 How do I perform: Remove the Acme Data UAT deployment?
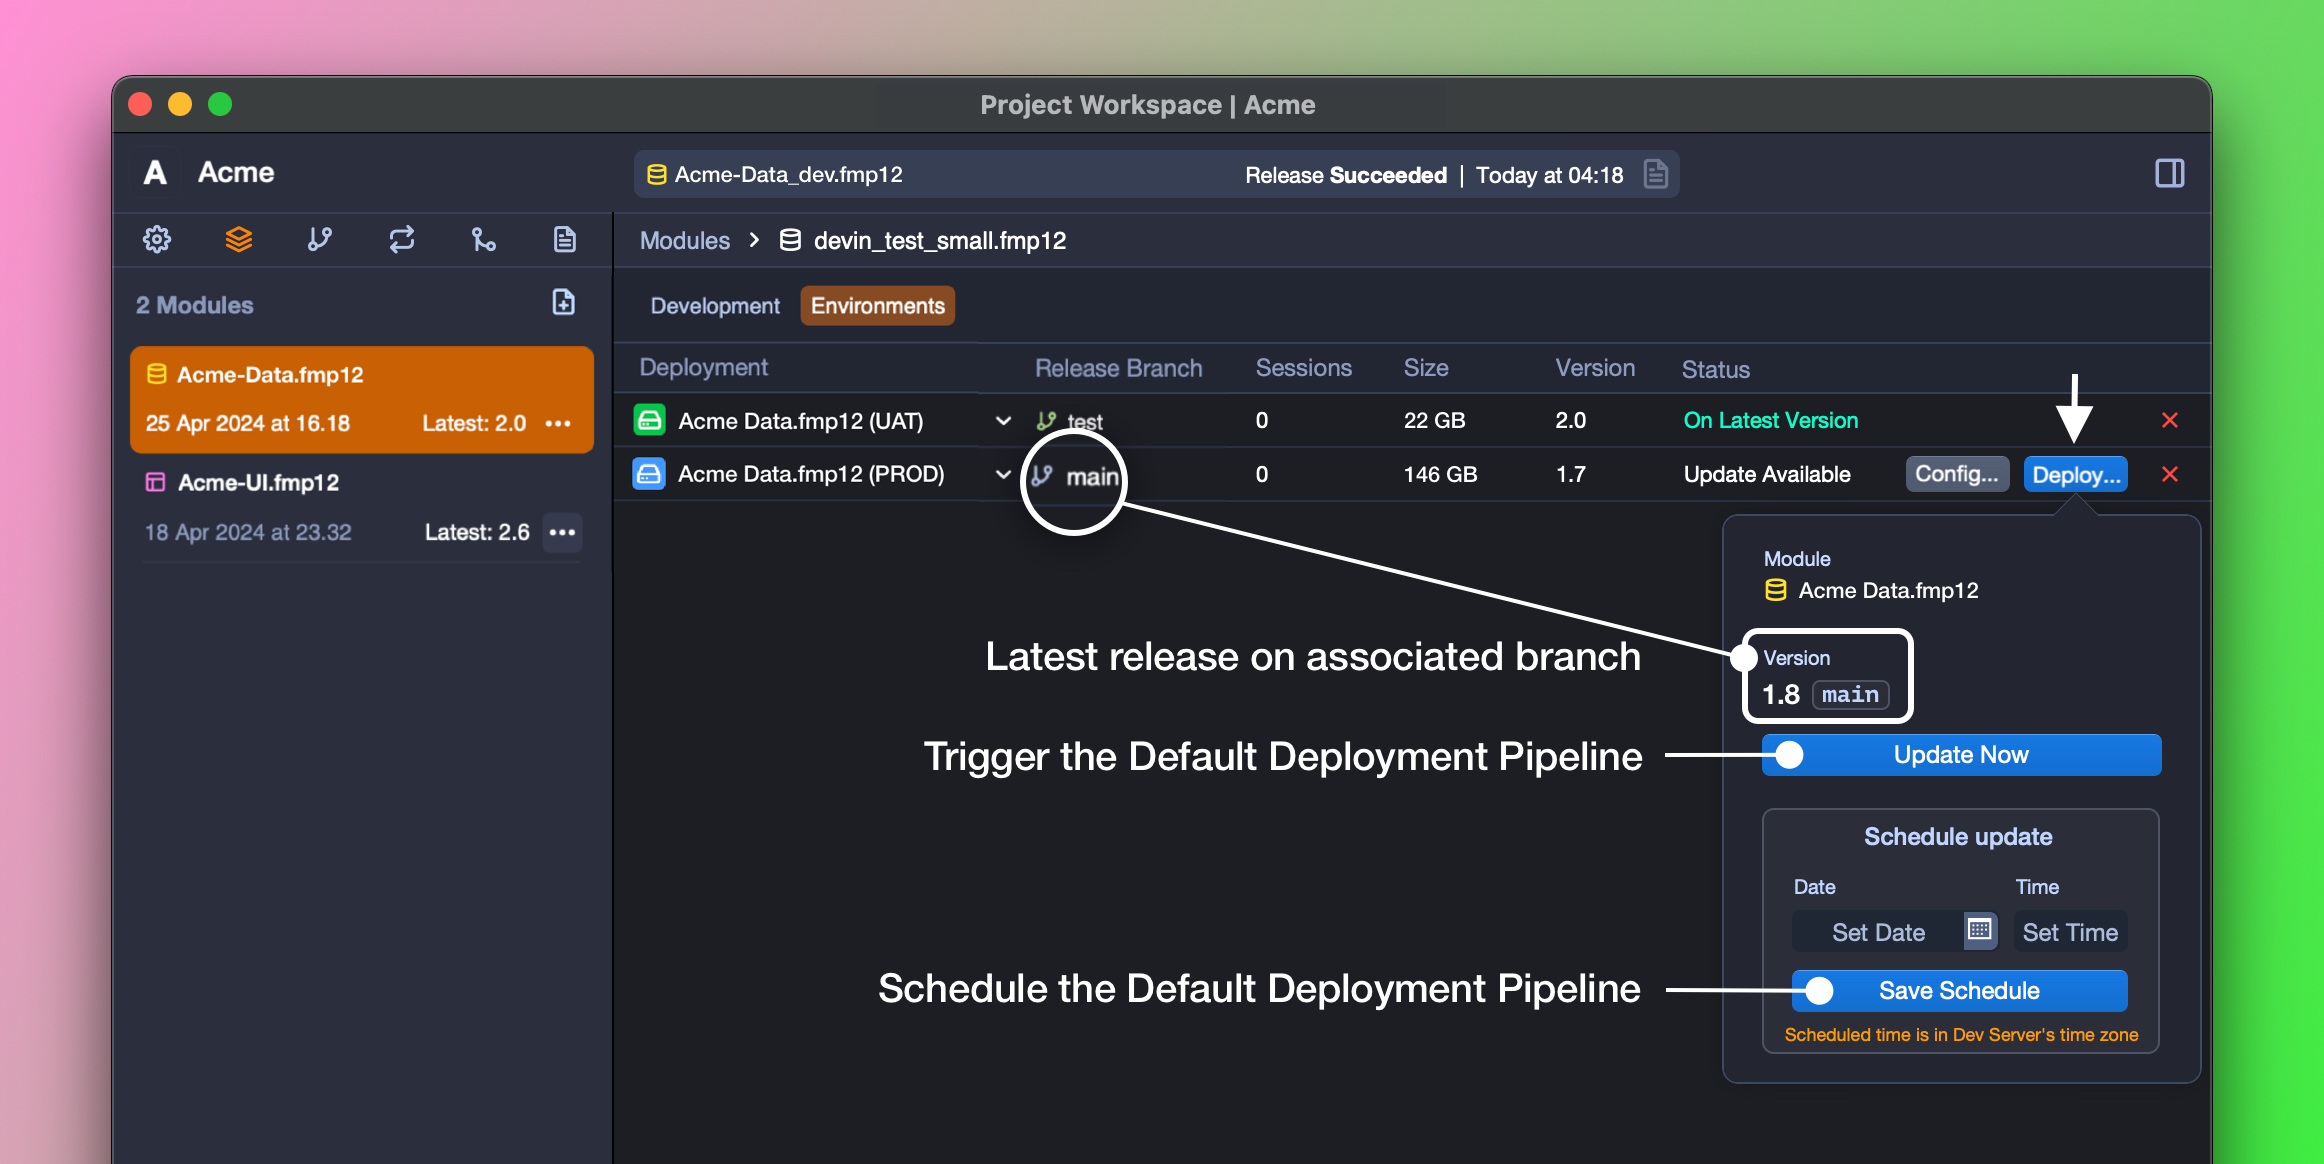pos(2170,421)
